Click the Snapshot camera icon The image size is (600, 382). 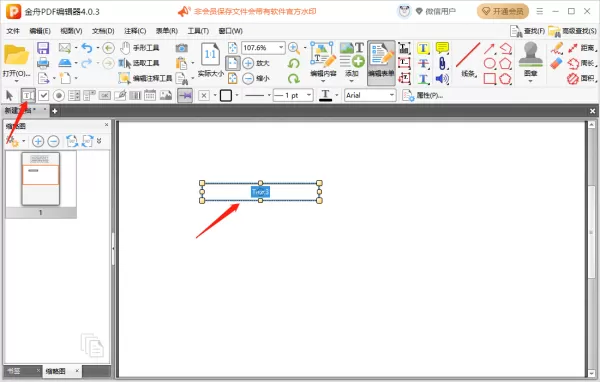[x=181, y=48]
